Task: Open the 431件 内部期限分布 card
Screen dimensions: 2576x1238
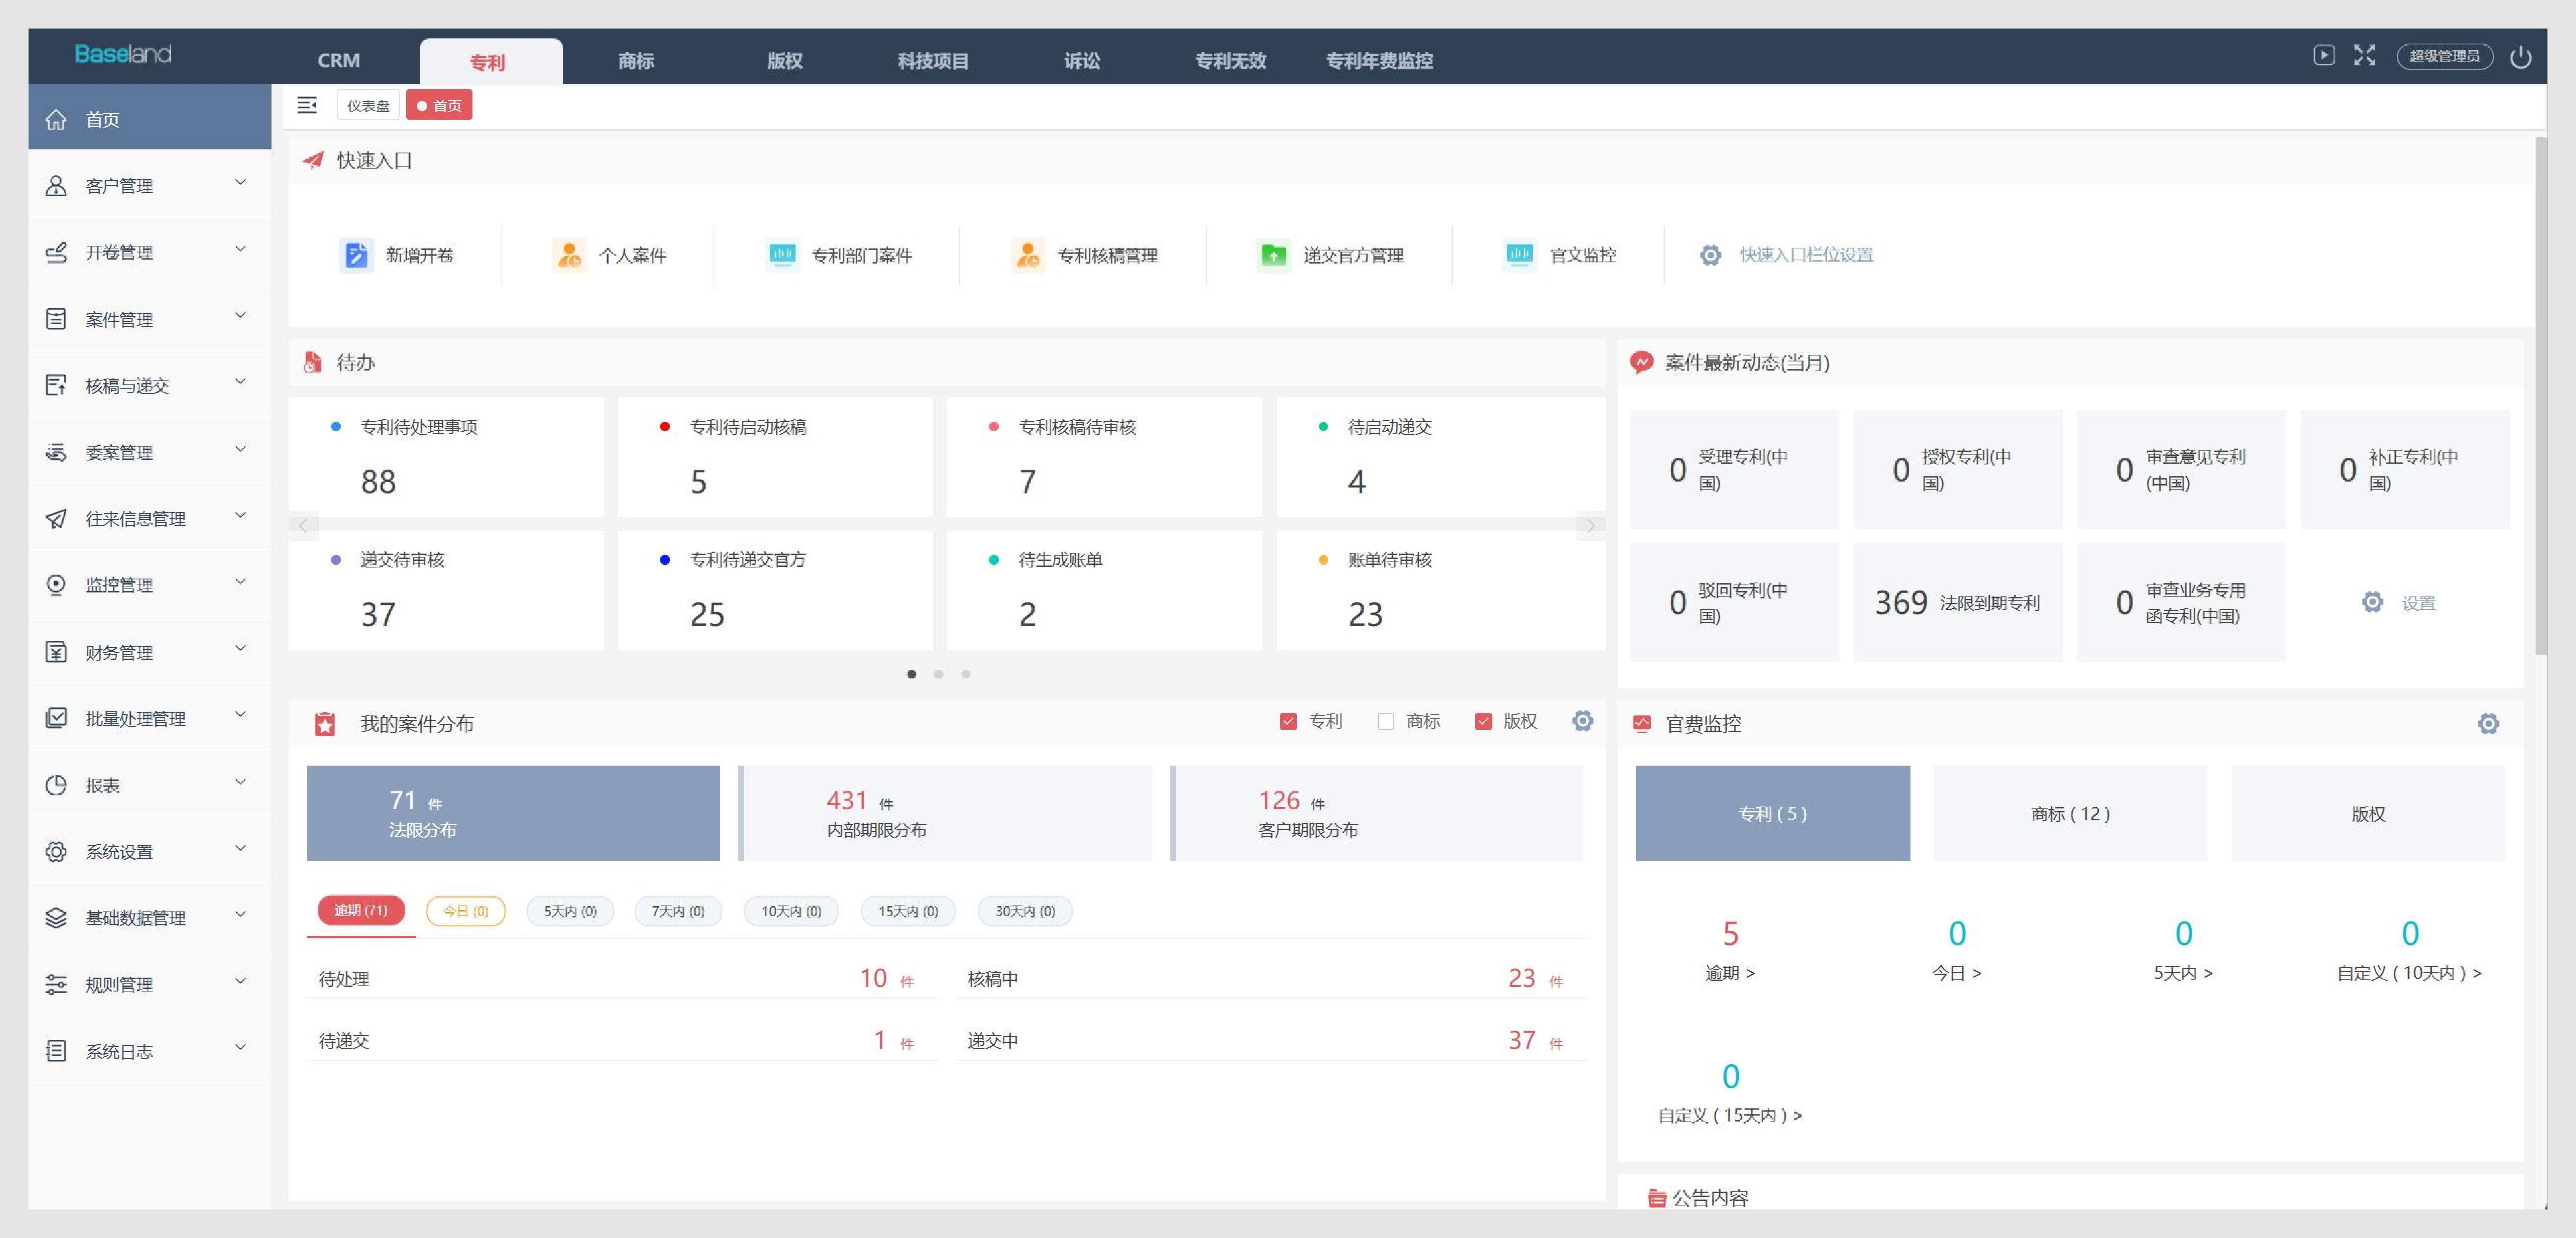Action: tap(945, 813)
